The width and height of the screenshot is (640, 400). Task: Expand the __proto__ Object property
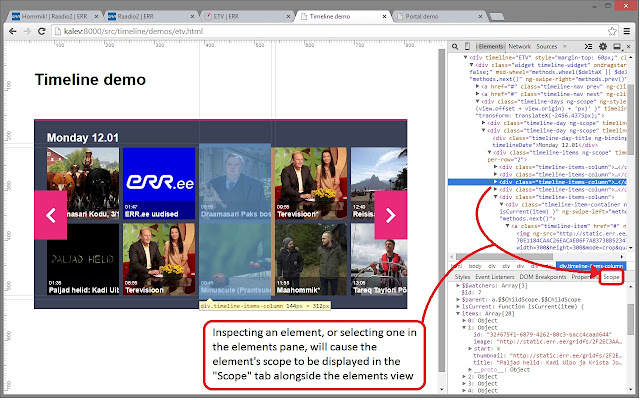(470, 370)
